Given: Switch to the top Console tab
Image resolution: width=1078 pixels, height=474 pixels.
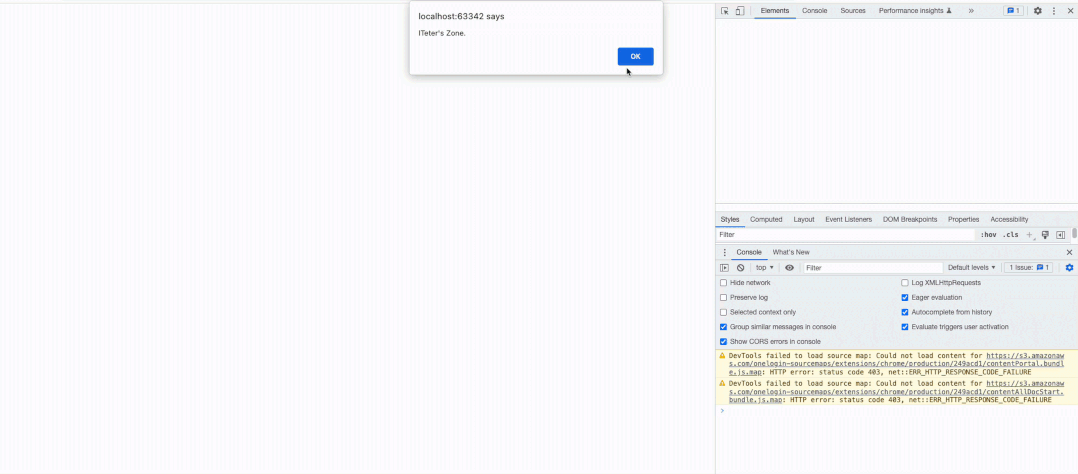Looking at the screenshot, I should 815,11.
